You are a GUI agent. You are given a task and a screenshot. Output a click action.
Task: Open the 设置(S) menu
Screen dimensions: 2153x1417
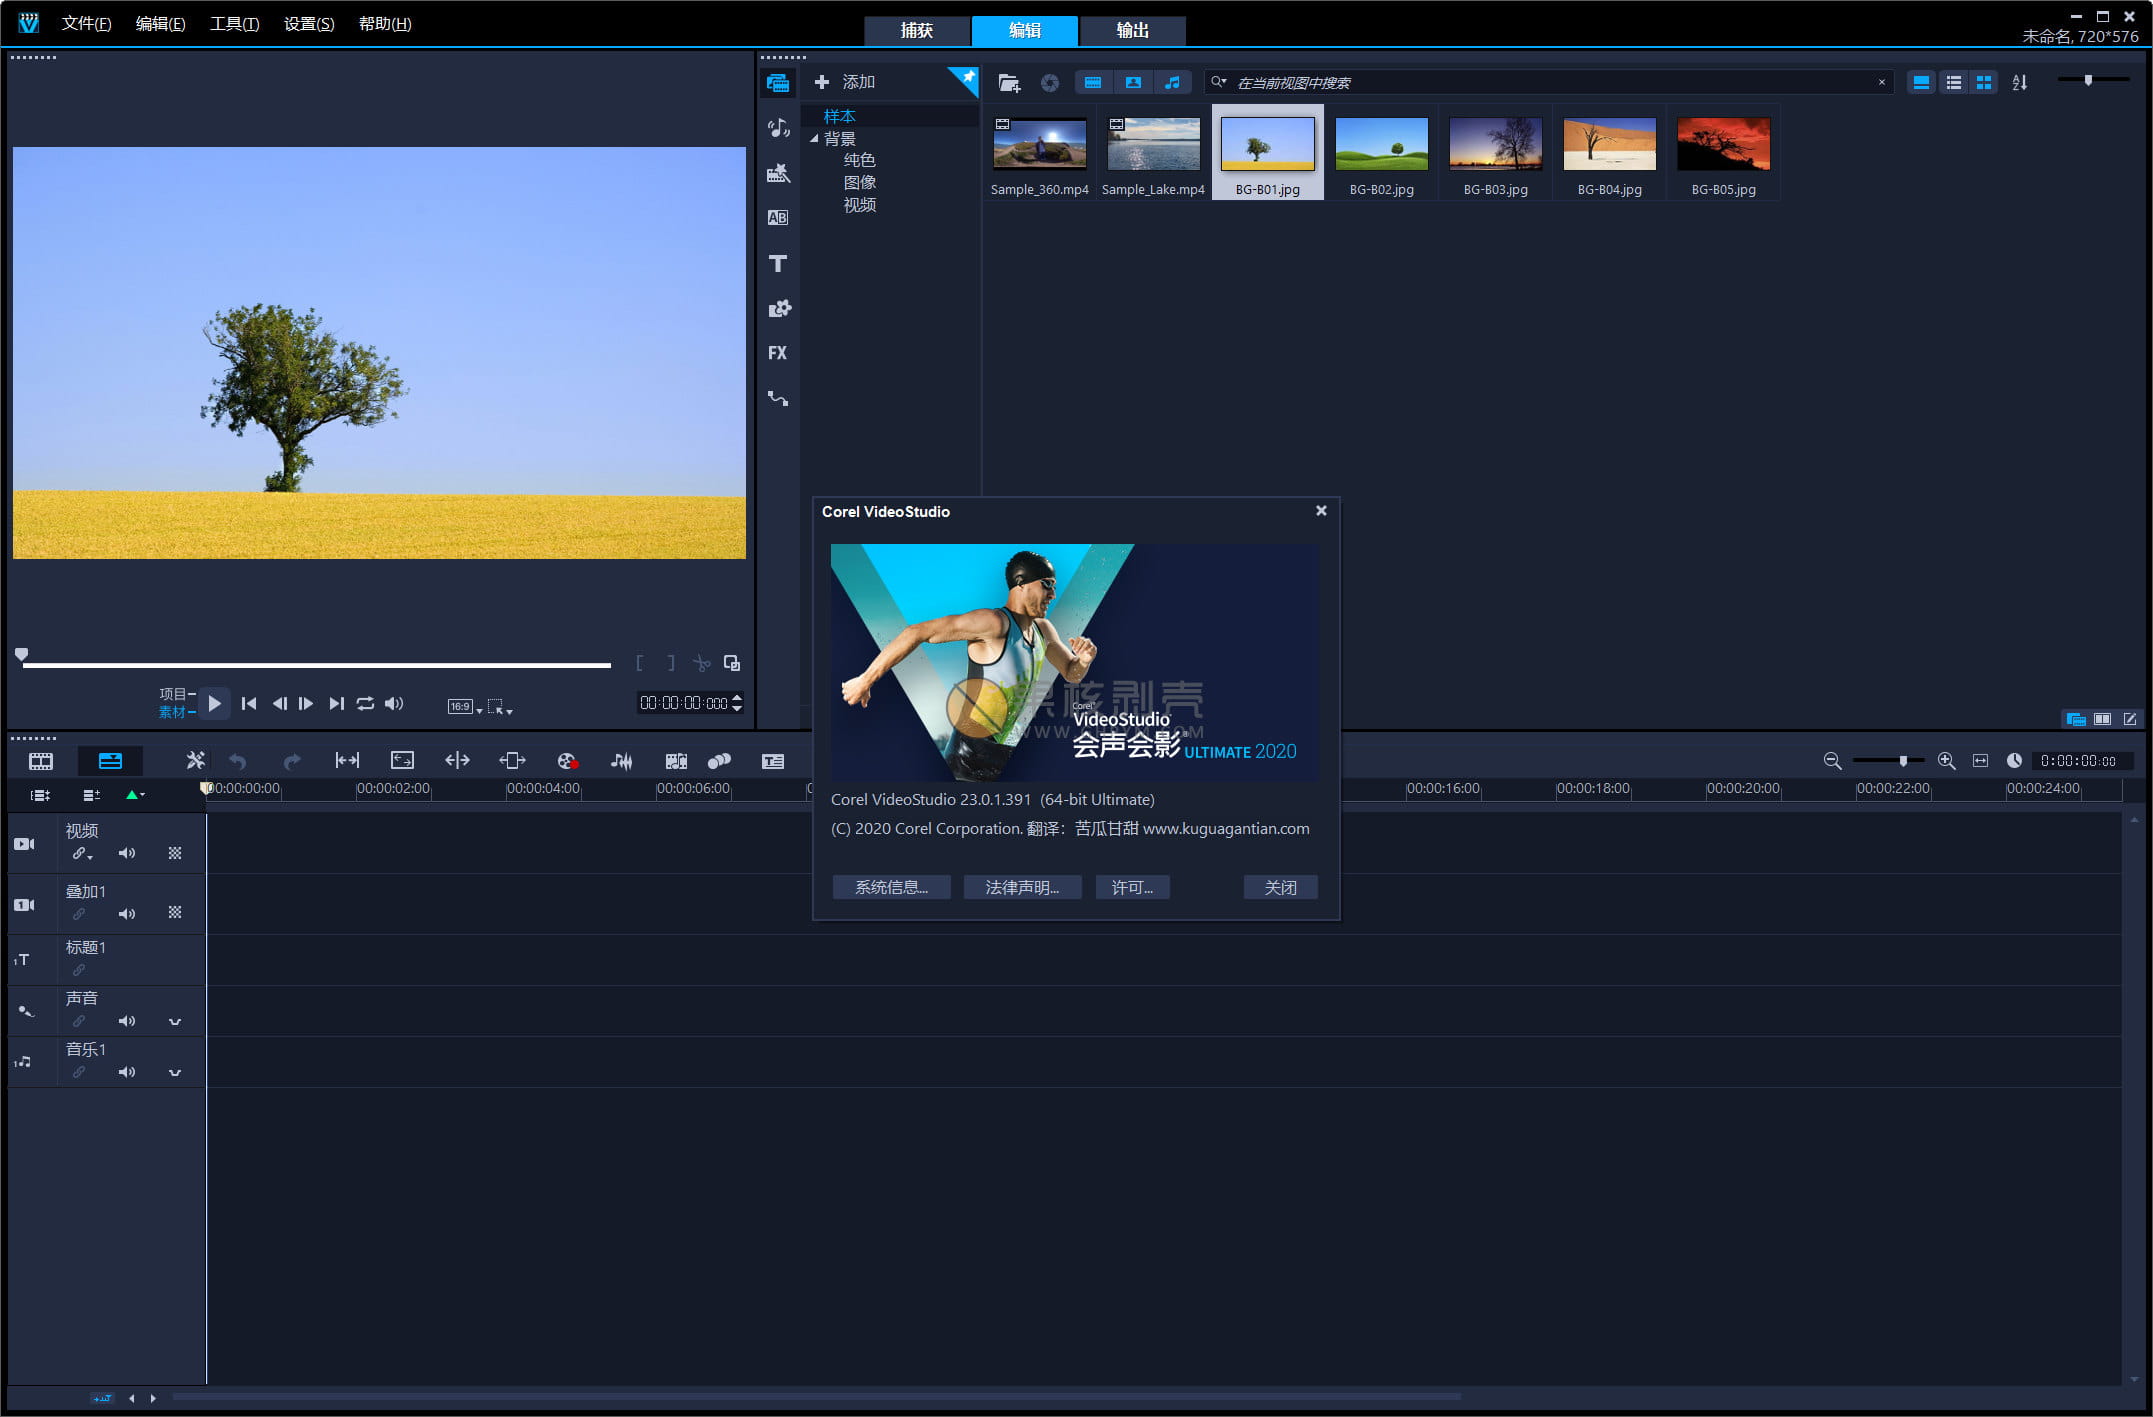[x=309, y=23]
